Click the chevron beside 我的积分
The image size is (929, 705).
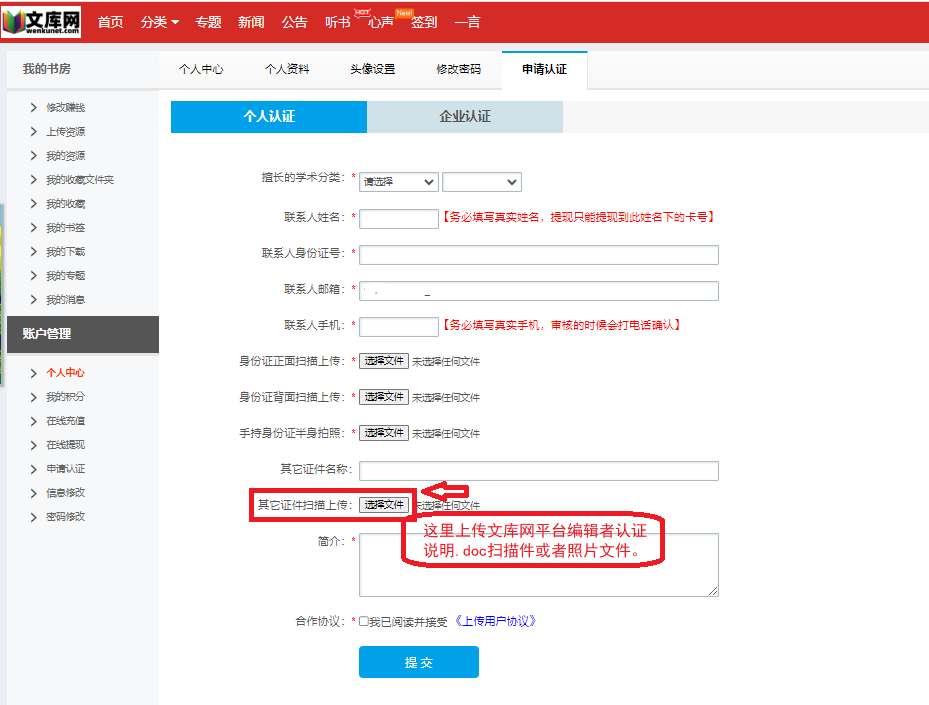coord(34,396)
